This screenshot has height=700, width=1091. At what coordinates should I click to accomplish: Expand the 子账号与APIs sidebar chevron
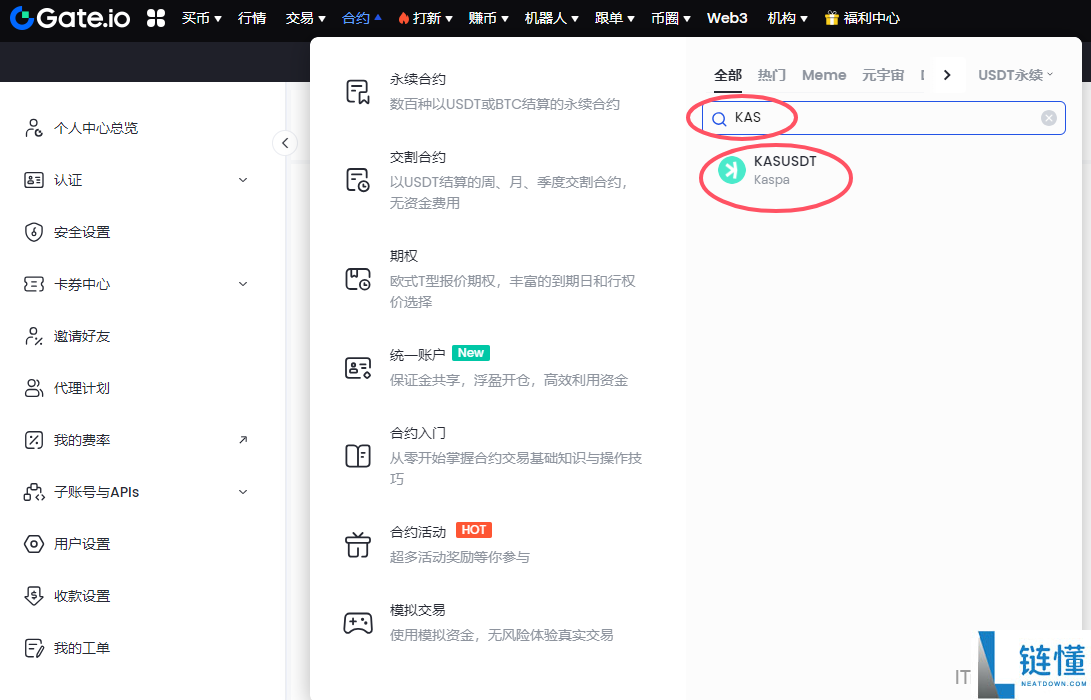tap(243, 492)
